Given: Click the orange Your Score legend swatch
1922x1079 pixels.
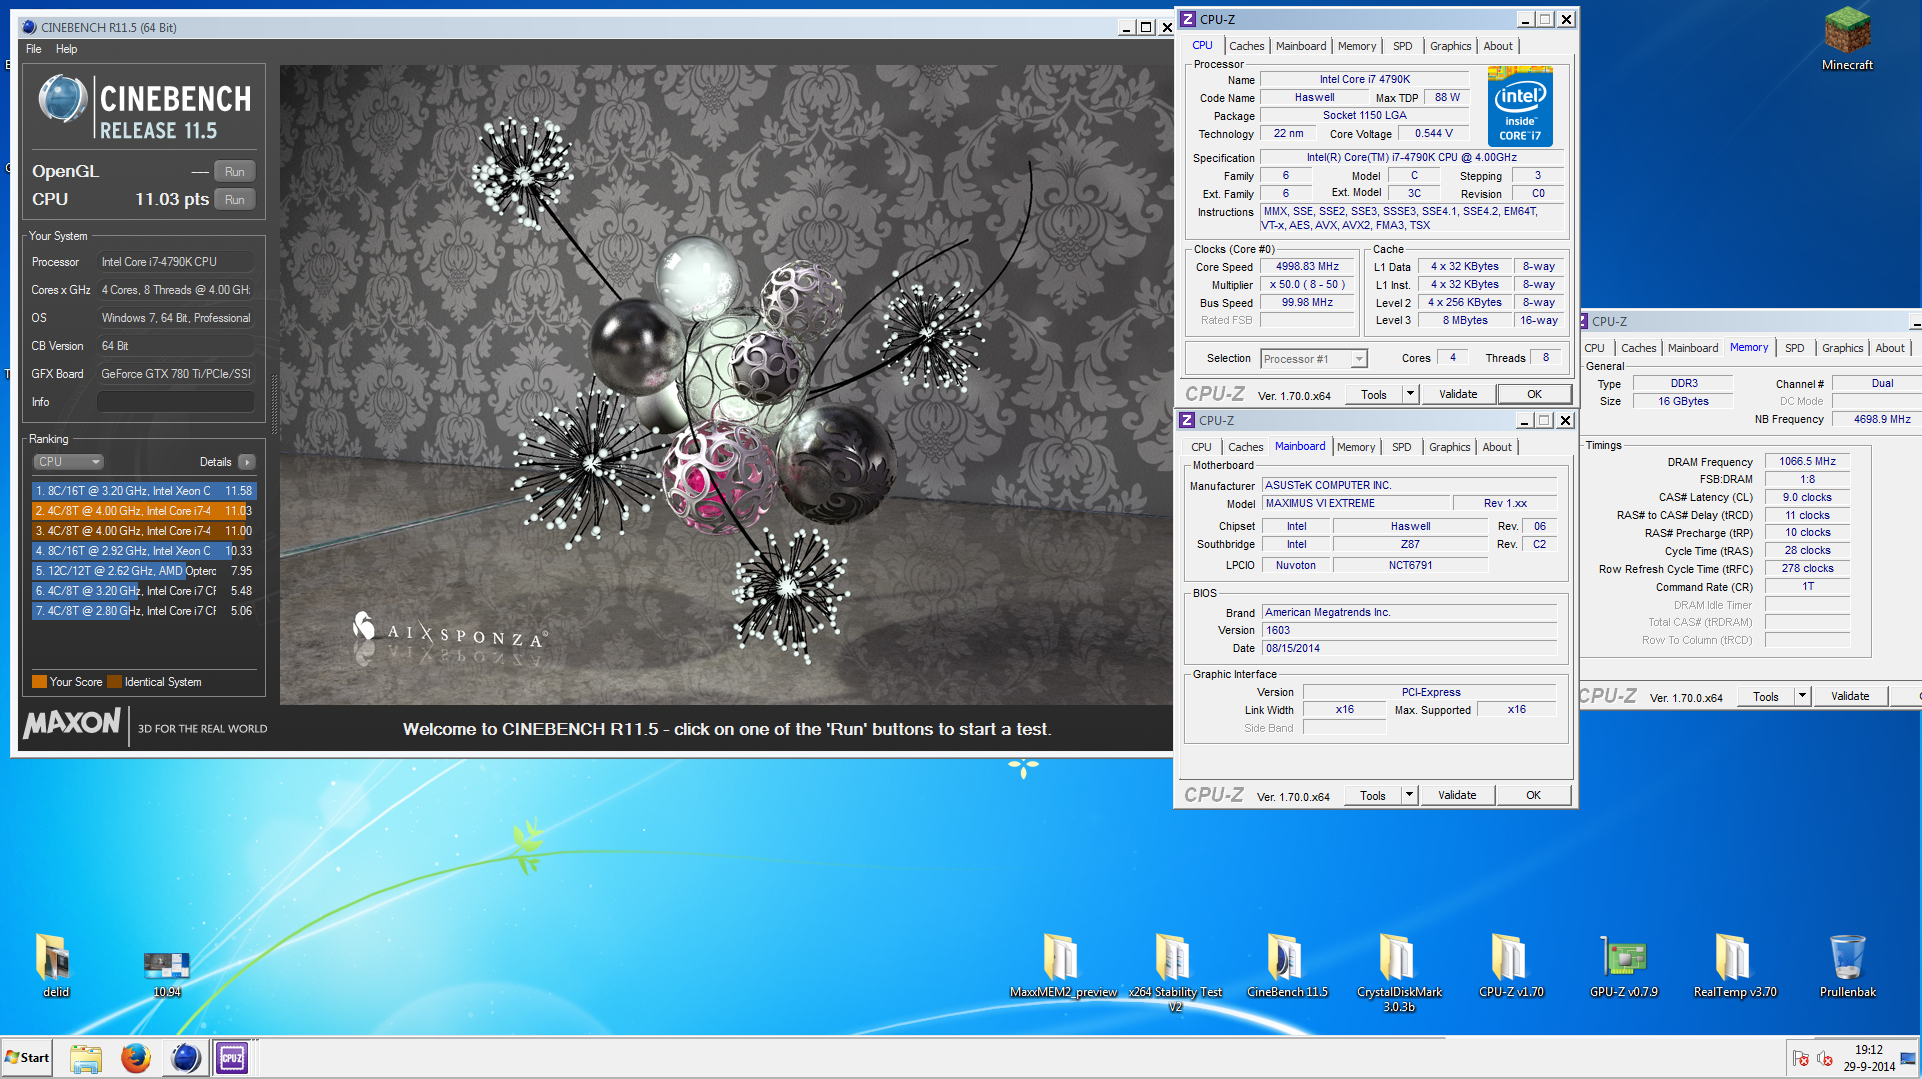Looking at the screenshot, I should click(39, 682).
